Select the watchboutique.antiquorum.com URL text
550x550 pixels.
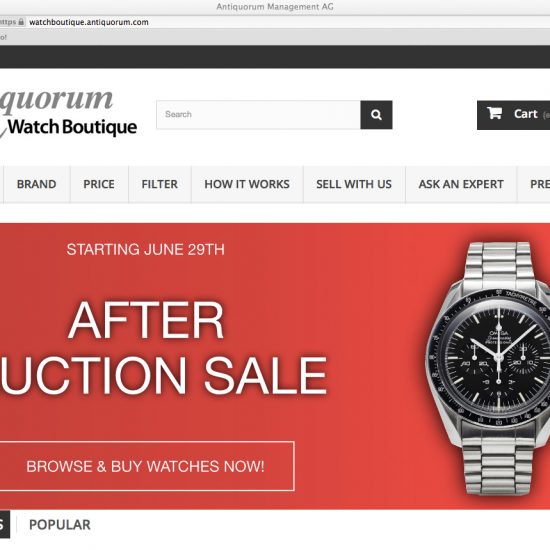(x=89, y=22)
